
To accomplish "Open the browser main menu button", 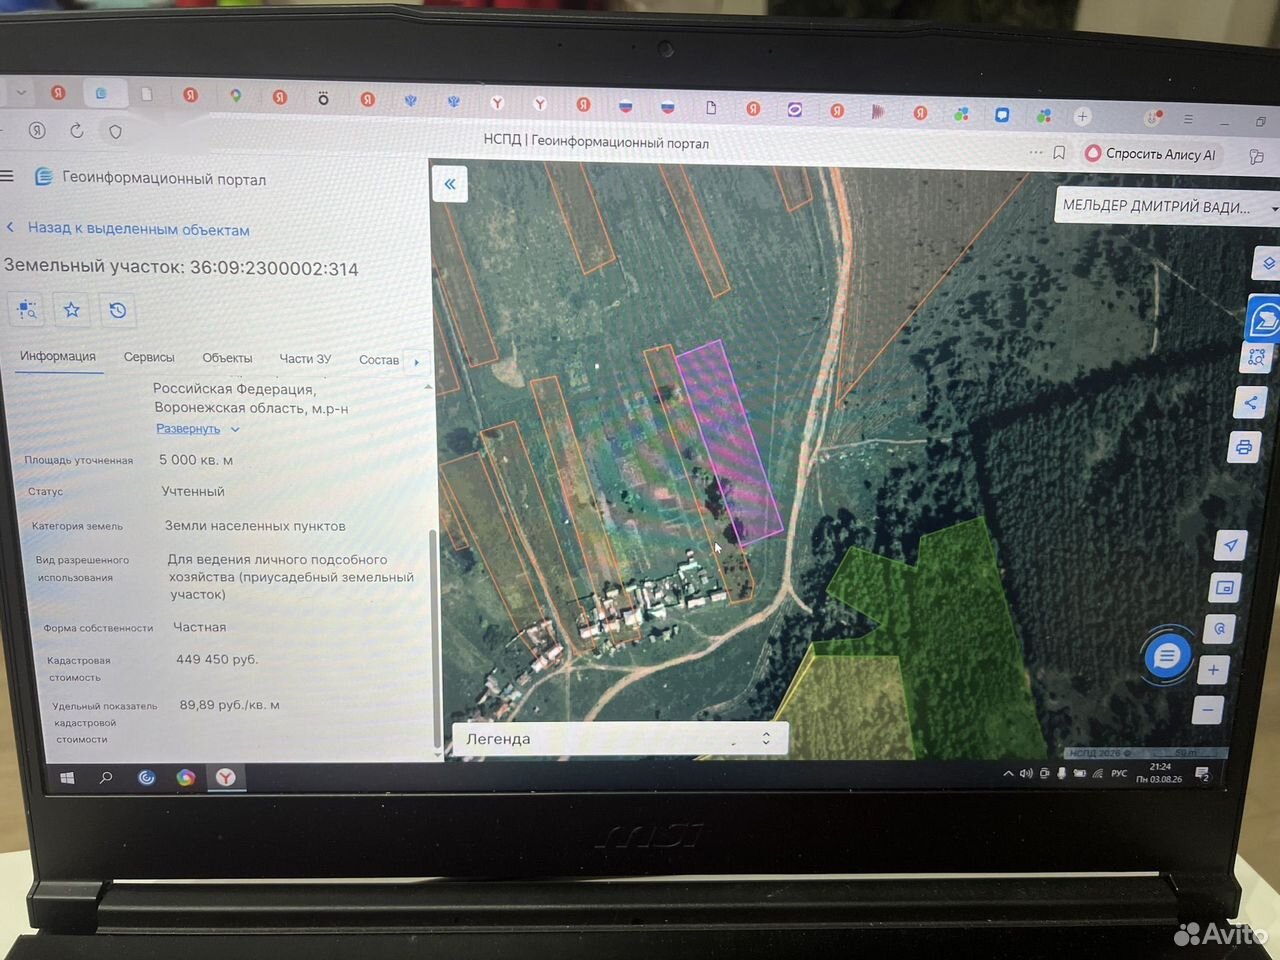I will [x=1188, y=119].
